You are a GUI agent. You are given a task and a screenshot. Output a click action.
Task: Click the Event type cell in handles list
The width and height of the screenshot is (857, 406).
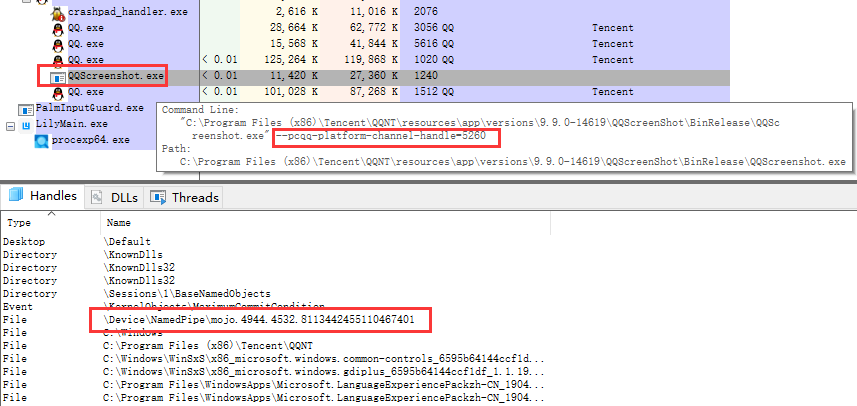coord(17,307)
